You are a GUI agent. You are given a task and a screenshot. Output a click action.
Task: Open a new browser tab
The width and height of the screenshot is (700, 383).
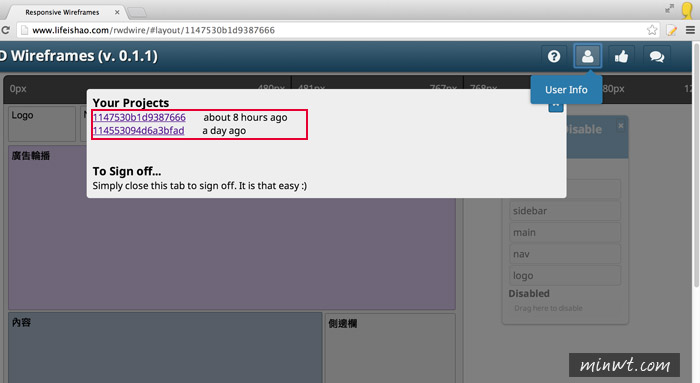tap(137, 12)
